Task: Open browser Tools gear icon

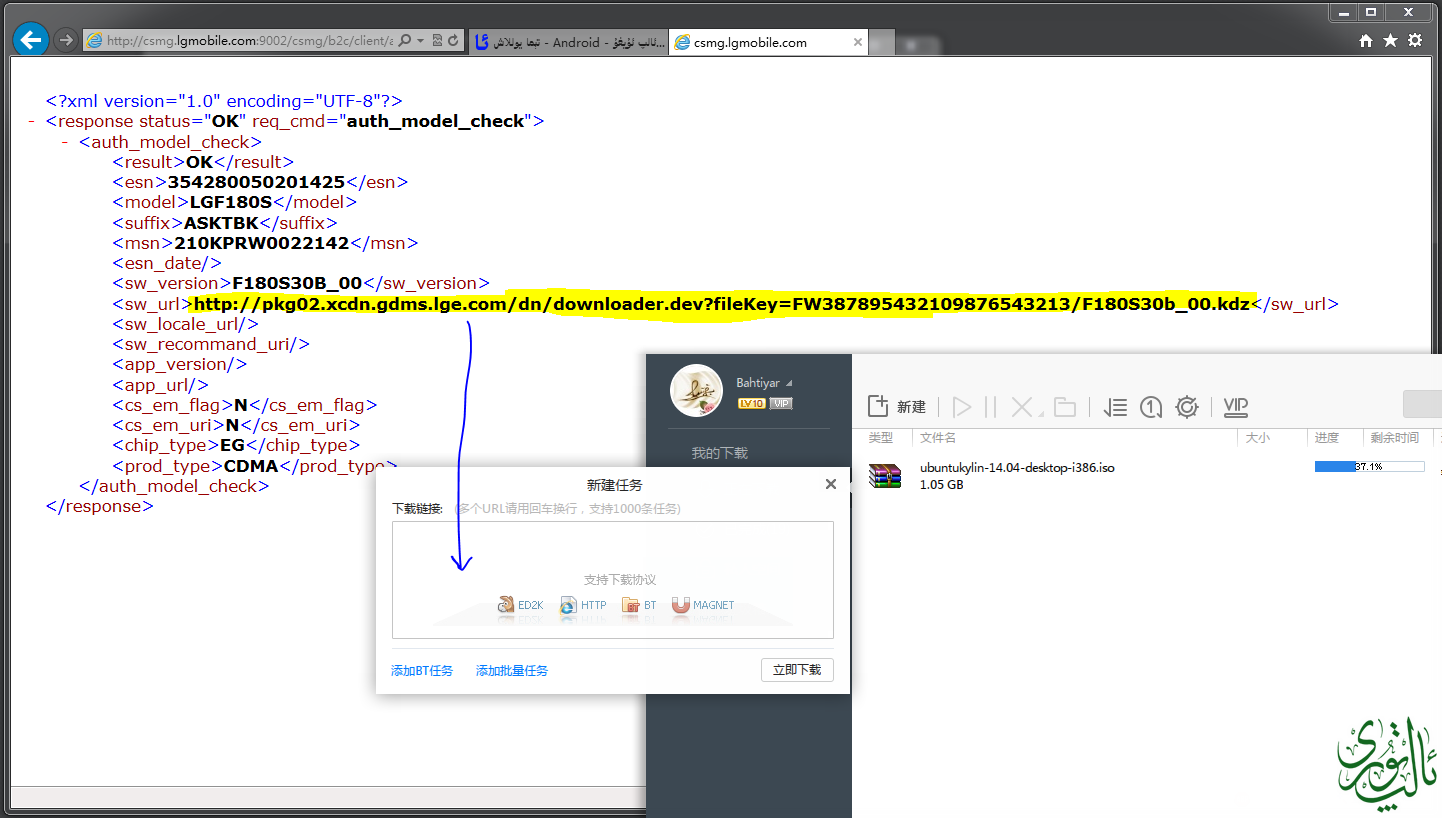Action: click(1415, 41)
